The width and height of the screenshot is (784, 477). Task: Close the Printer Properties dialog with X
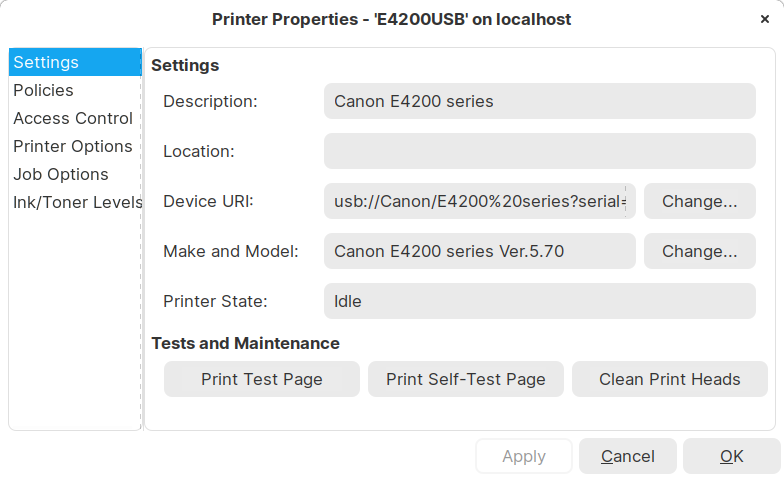click(x=765, y=19)
